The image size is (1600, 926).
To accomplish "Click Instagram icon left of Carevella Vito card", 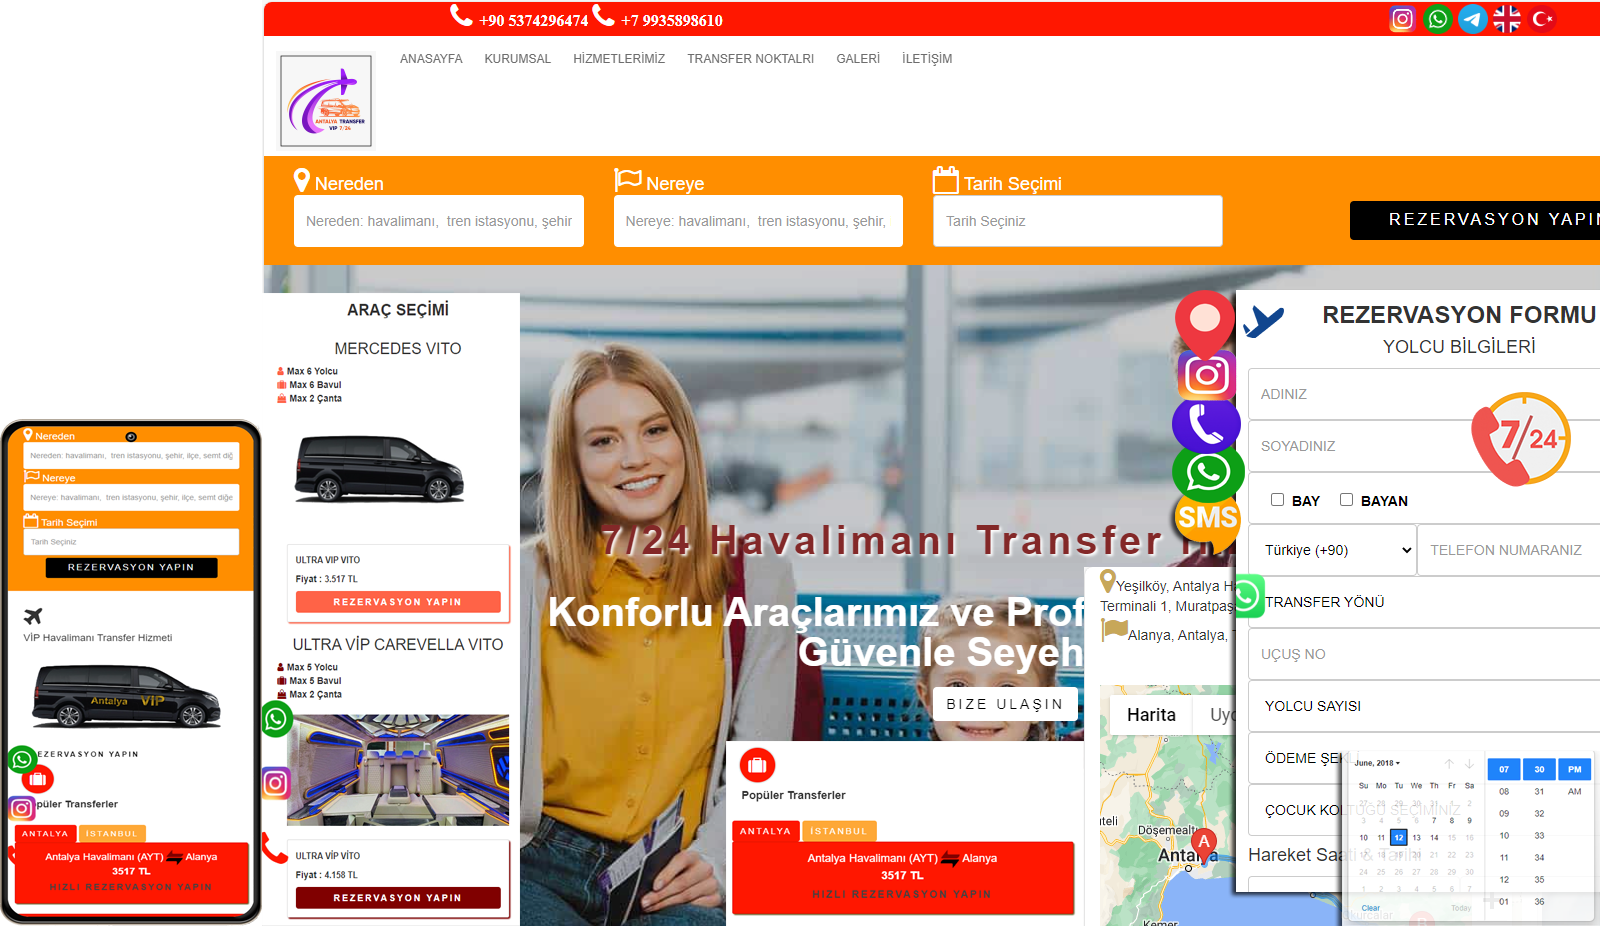I will pyautogui.click(x=276, y=783).
